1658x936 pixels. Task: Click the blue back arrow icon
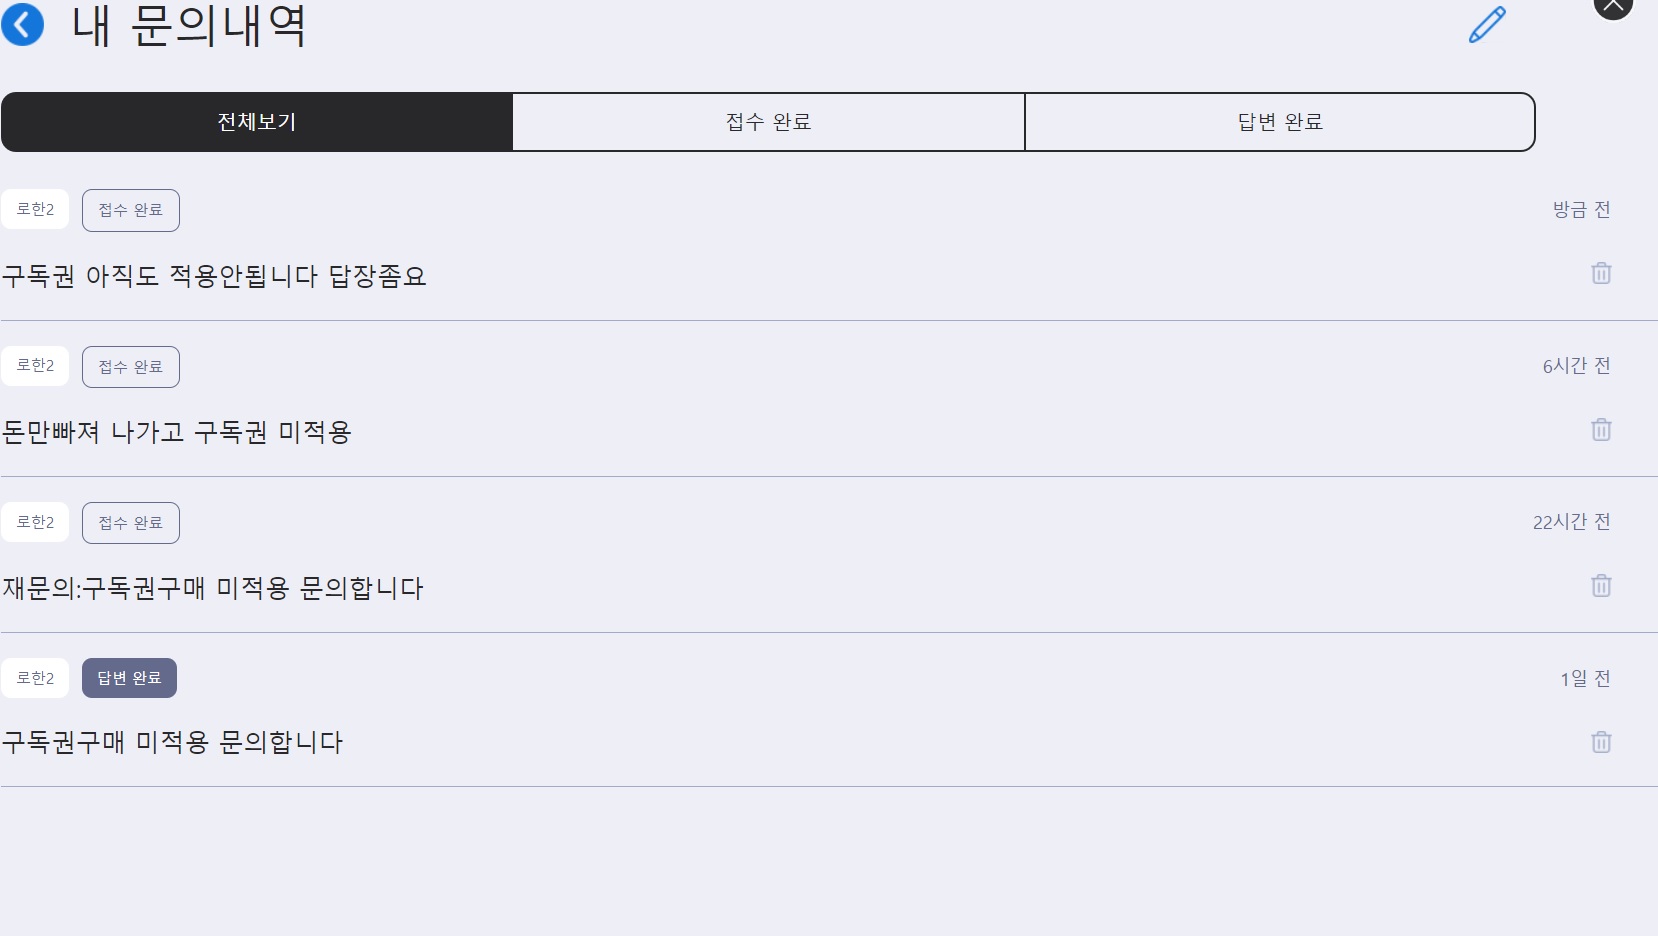click(23, 24)
